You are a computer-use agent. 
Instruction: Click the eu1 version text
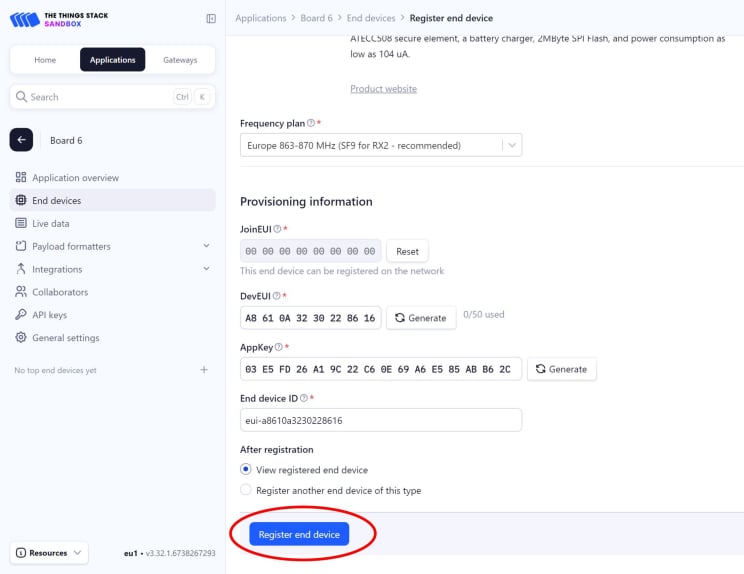(169, 553)
